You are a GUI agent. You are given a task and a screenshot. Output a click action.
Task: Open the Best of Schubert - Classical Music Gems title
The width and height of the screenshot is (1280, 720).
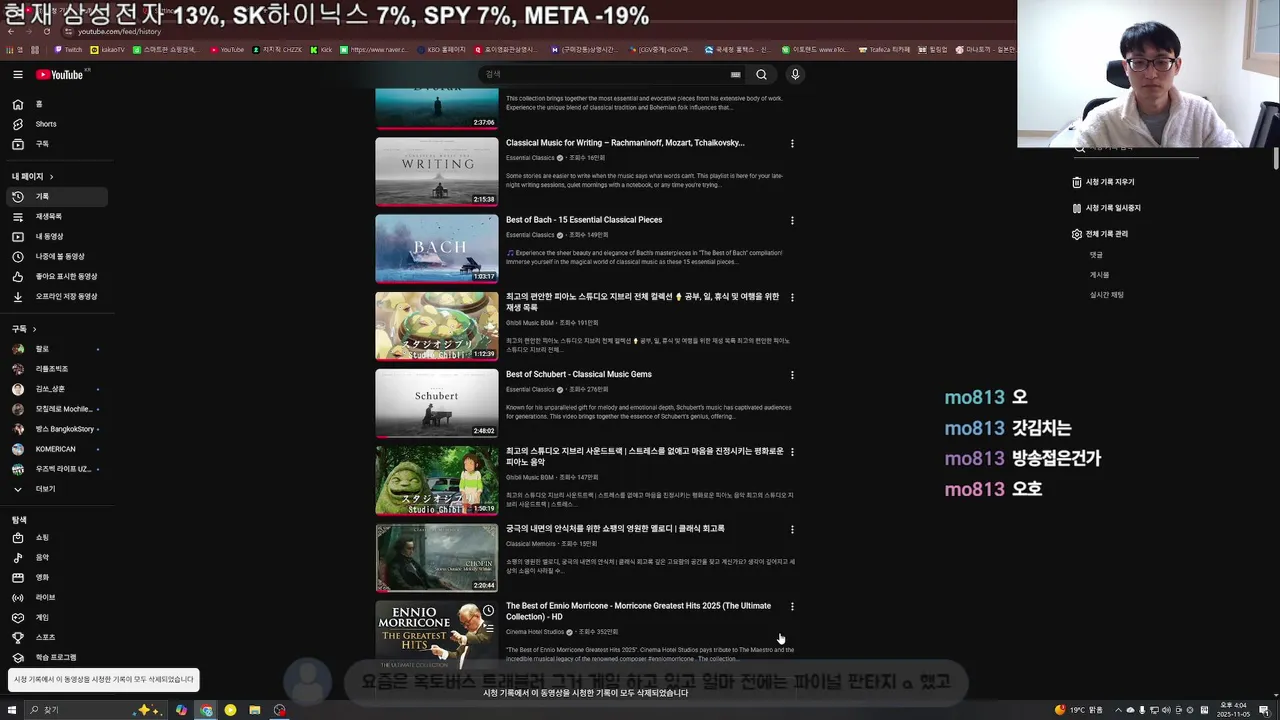coord(578,375)
